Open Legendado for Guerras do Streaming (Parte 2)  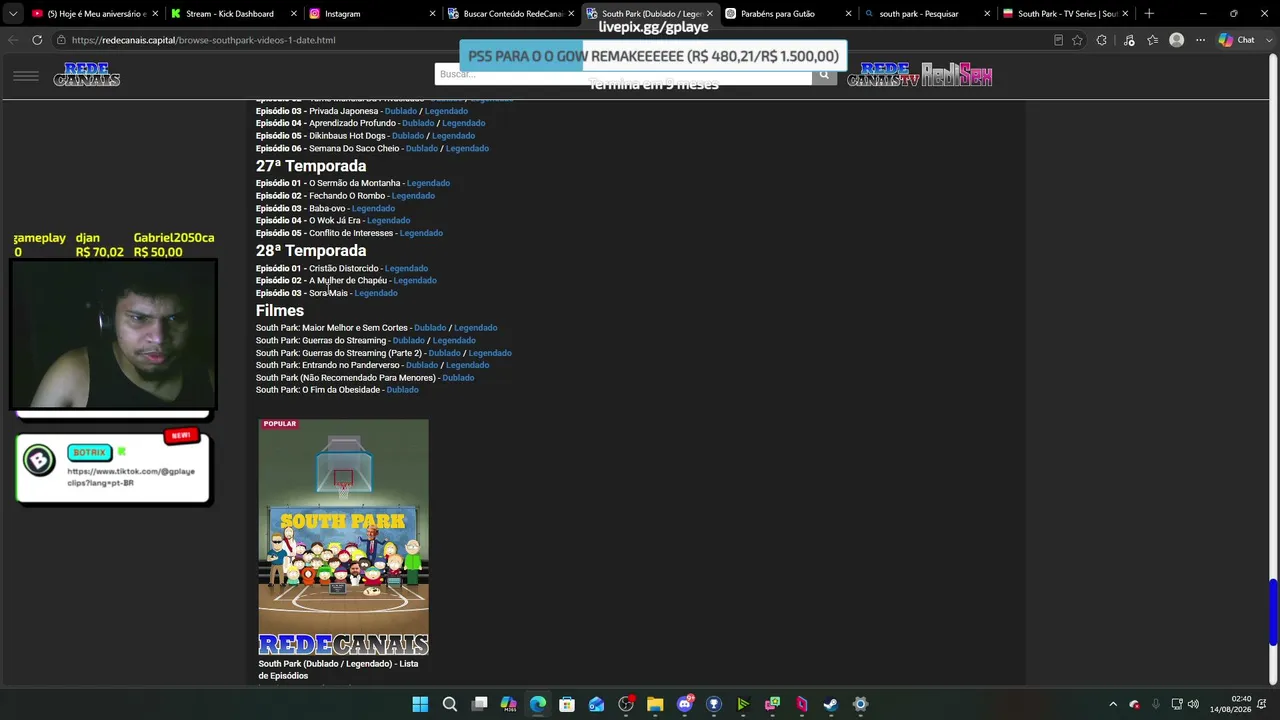point(490,353)
